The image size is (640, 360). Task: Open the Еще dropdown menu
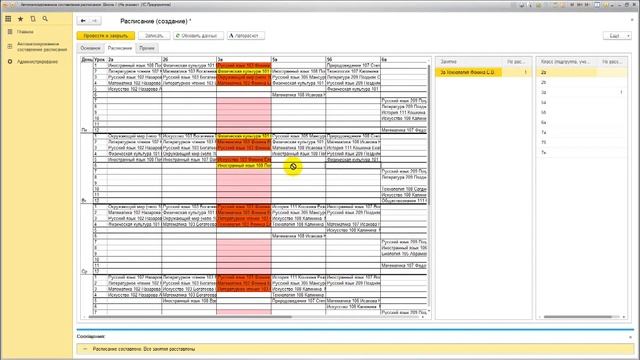(x=617, y=36)
